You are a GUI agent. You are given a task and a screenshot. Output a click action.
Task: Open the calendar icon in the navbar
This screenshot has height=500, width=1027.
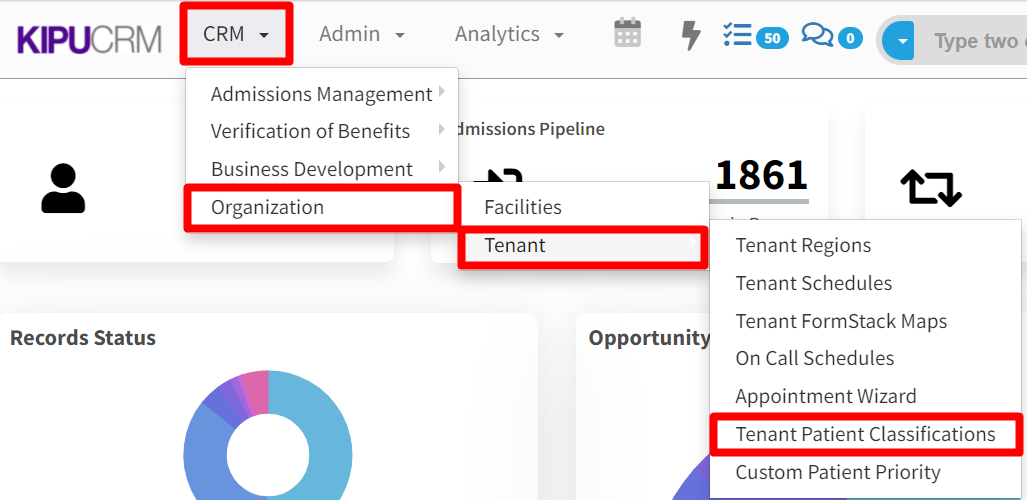pyautogui.click(x=627, y=33)
